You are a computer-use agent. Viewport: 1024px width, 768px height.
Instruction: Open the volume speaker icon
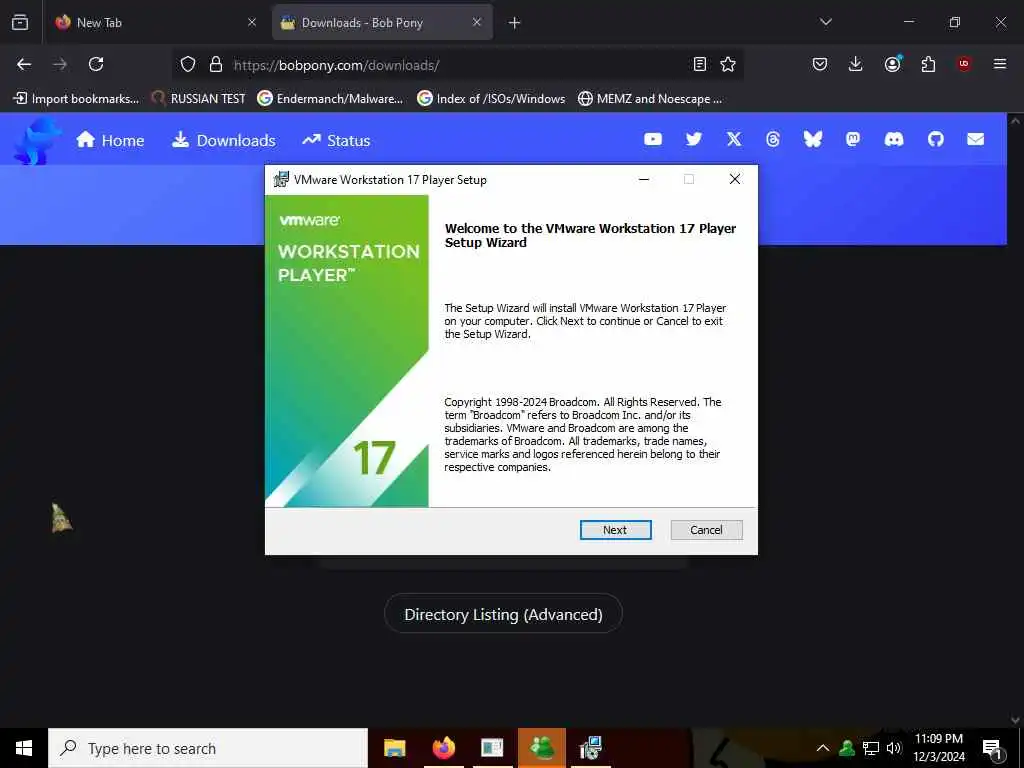coord(894,748)
